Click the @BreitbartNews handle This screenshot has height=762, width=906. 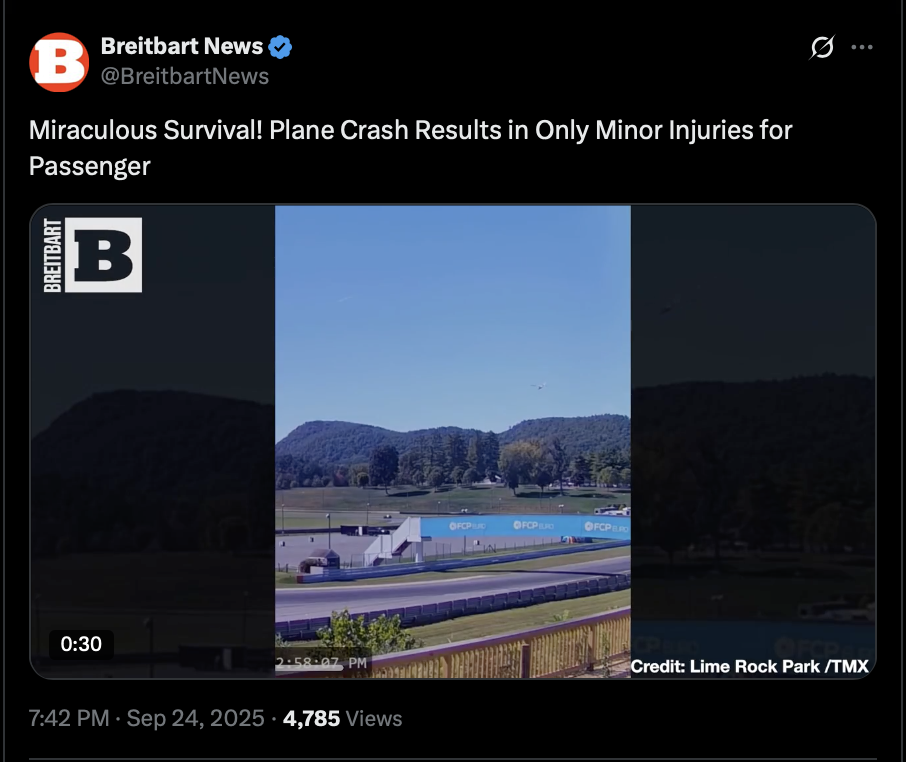[x=185, y=76]
